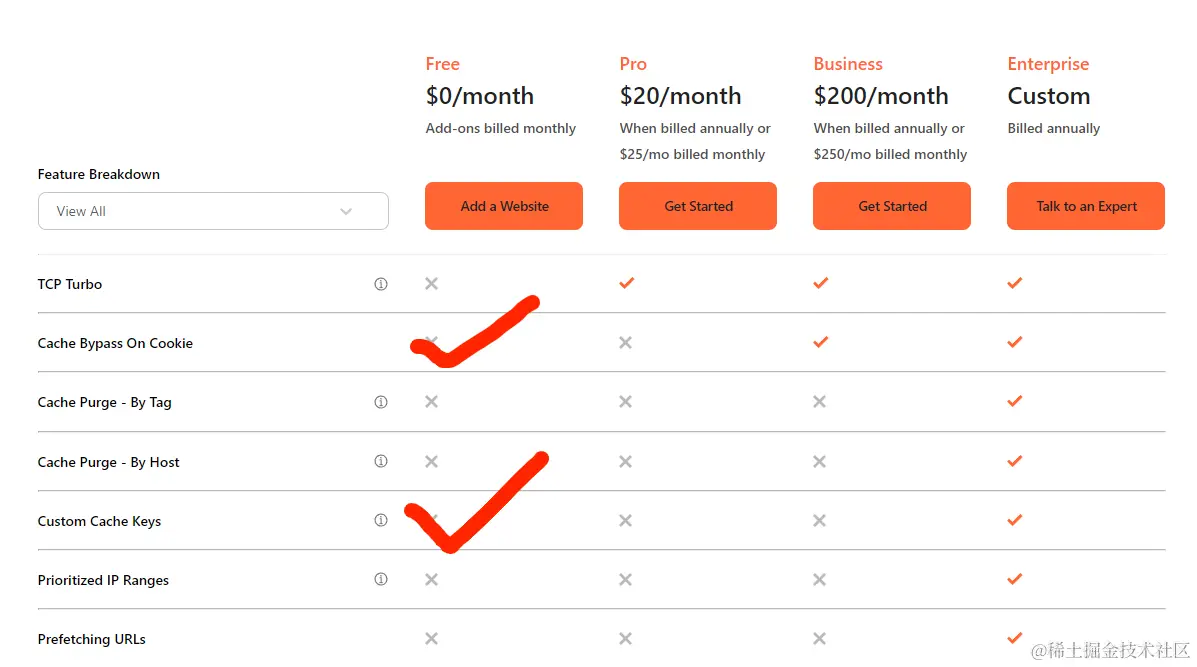Click the info icon beside TCP Turbo
This screenshot has width=1197, height=667.
(380, 284)
